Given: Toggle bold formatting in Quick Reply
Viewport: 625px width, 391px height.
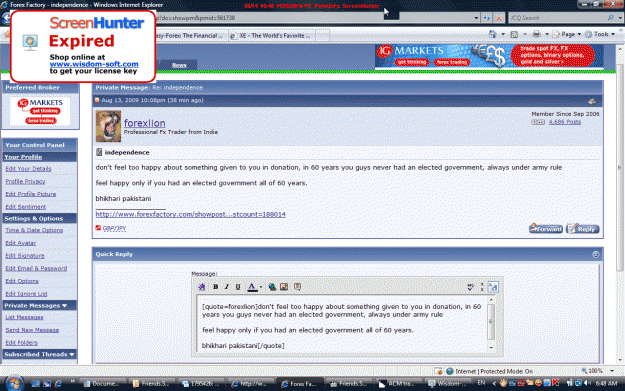Looking at the screenshot, I should tap(215, 287).
